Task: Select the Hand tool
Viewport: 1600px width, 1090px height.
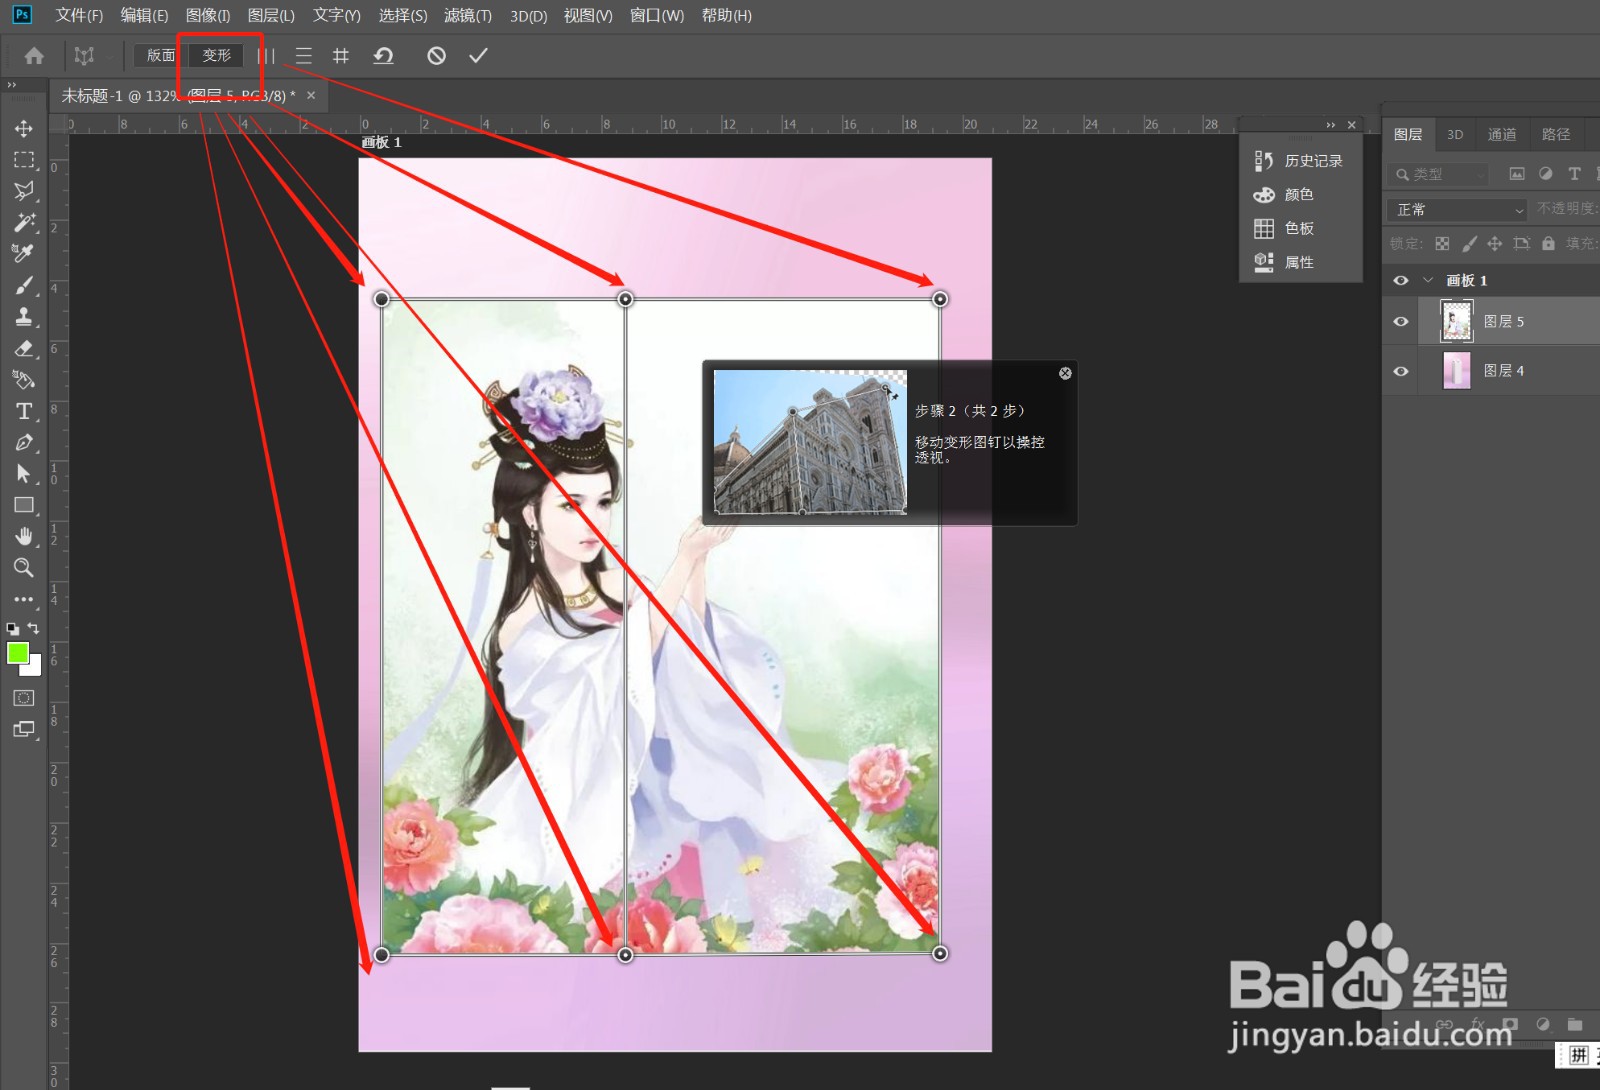Action: pyautogui.click(x=24, y=536)
